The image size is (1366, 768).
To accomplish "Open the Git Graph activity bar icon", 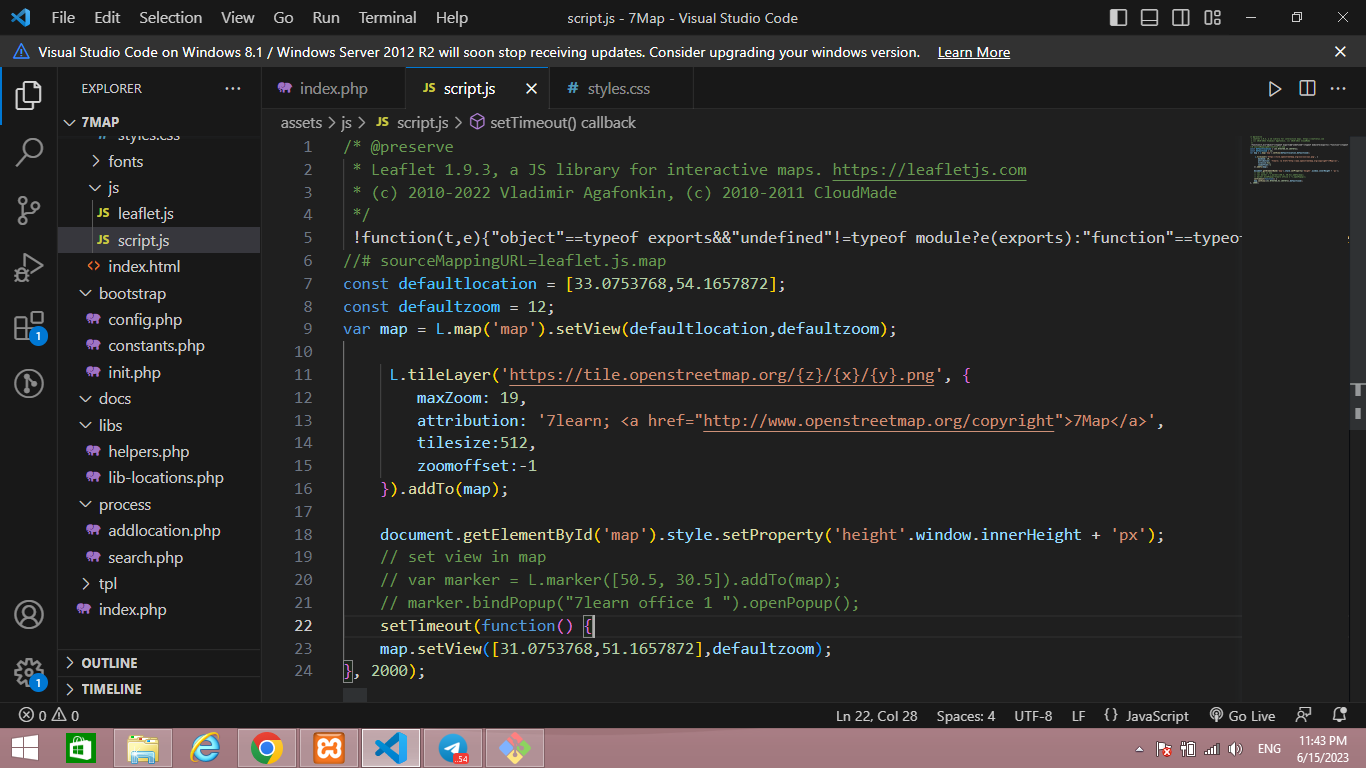I will tap(28, 383).
